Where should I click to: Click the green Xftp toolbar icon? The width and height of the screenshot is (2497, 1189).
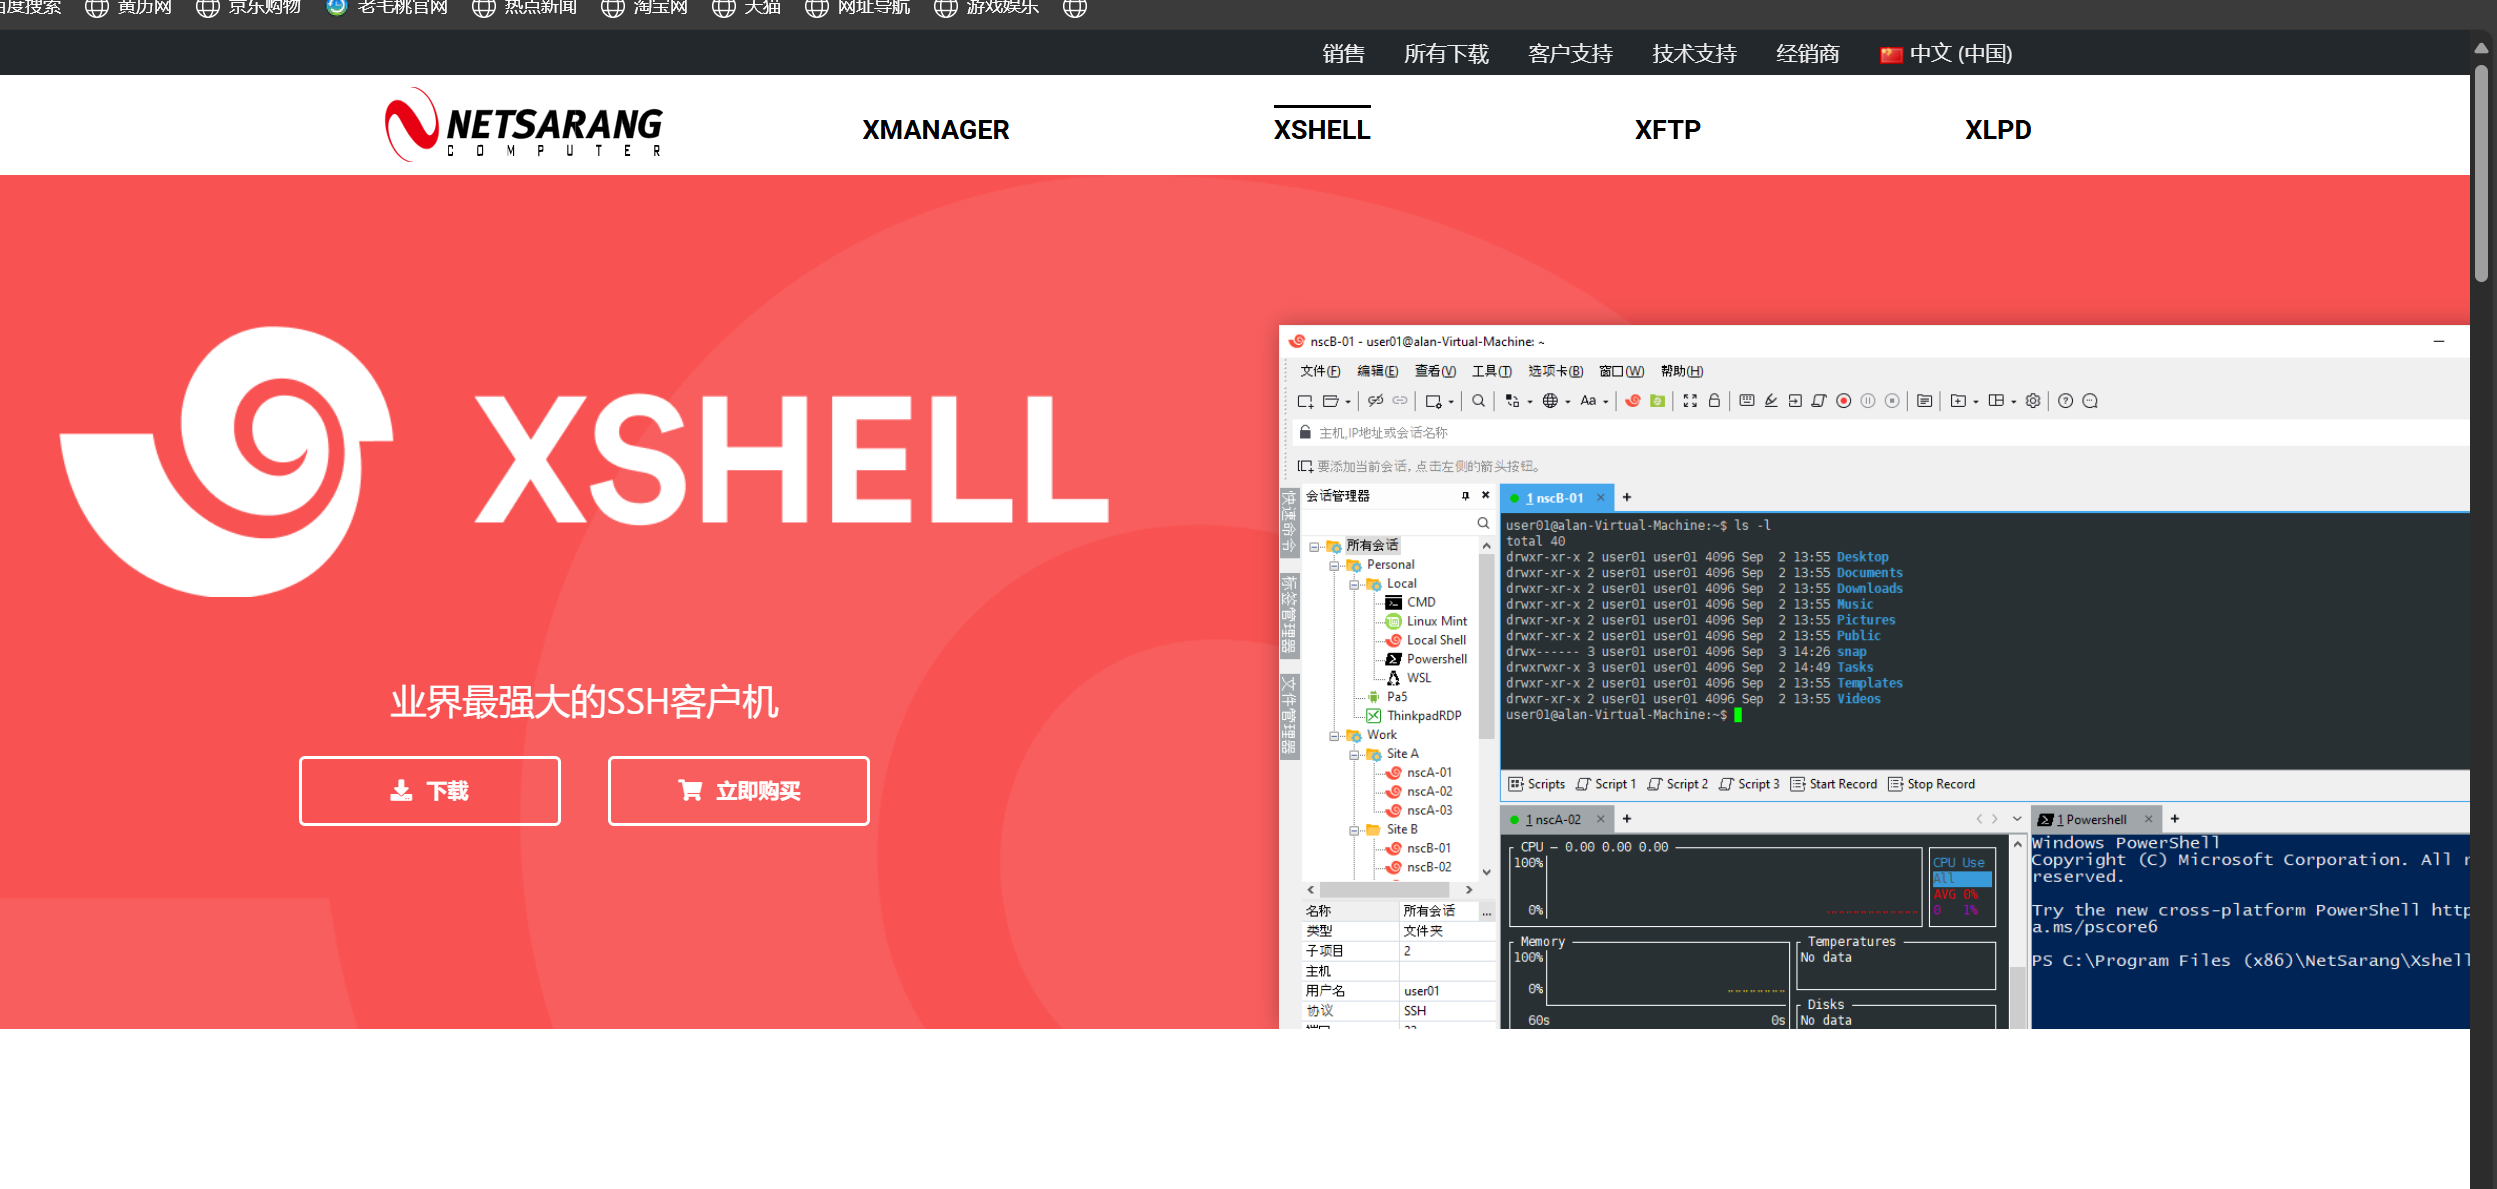[1657, 401]
